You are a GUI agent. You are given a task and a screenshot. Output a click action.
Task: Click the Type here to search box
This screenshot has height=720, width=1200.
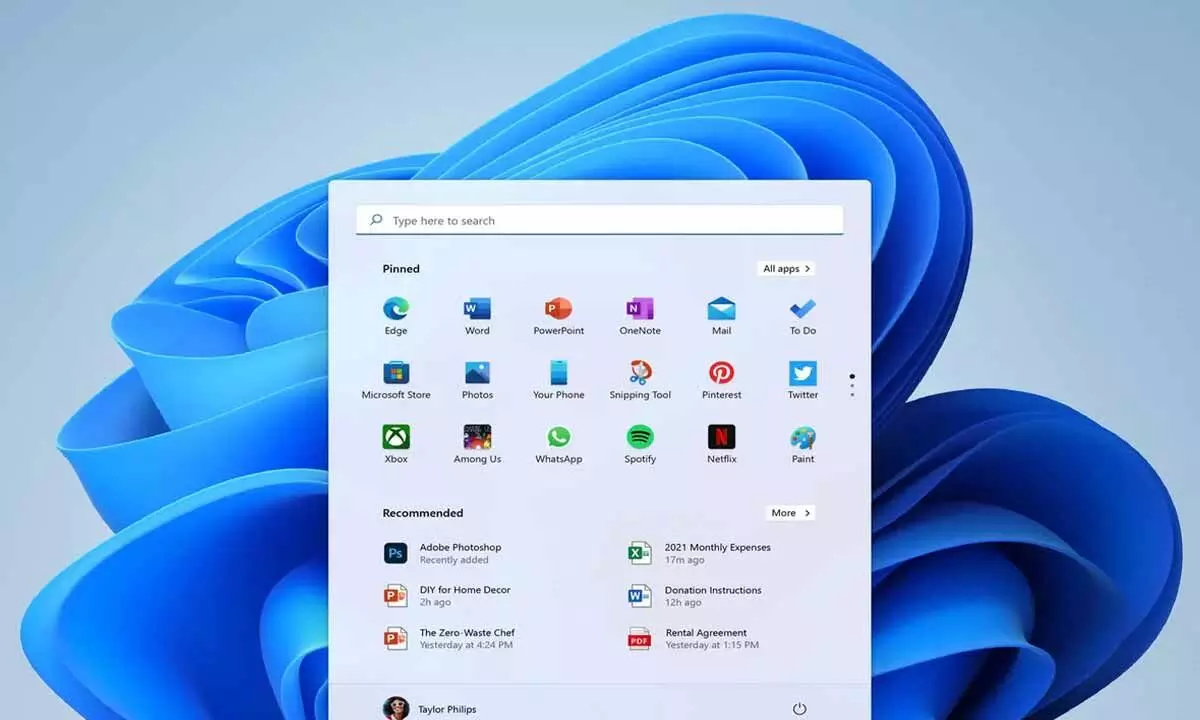(599, 220)
